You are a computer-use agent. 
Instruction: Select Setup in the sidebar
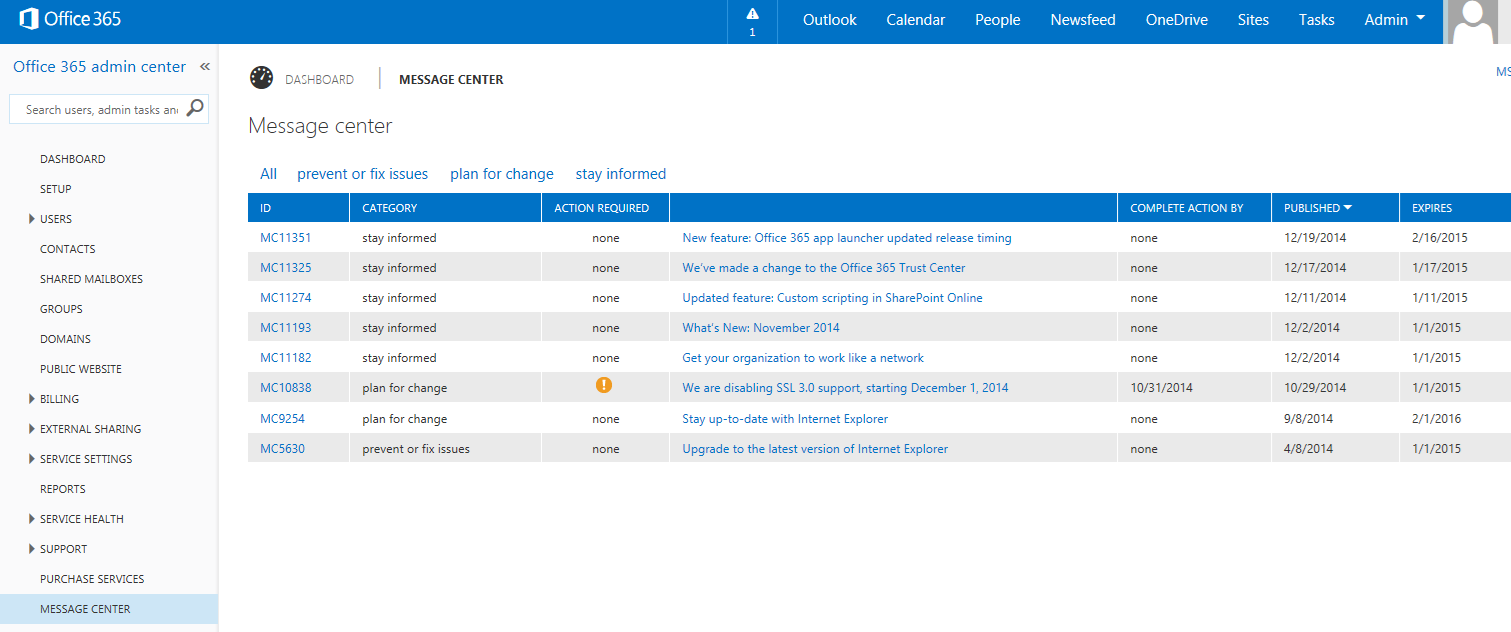tap(56, 189)
